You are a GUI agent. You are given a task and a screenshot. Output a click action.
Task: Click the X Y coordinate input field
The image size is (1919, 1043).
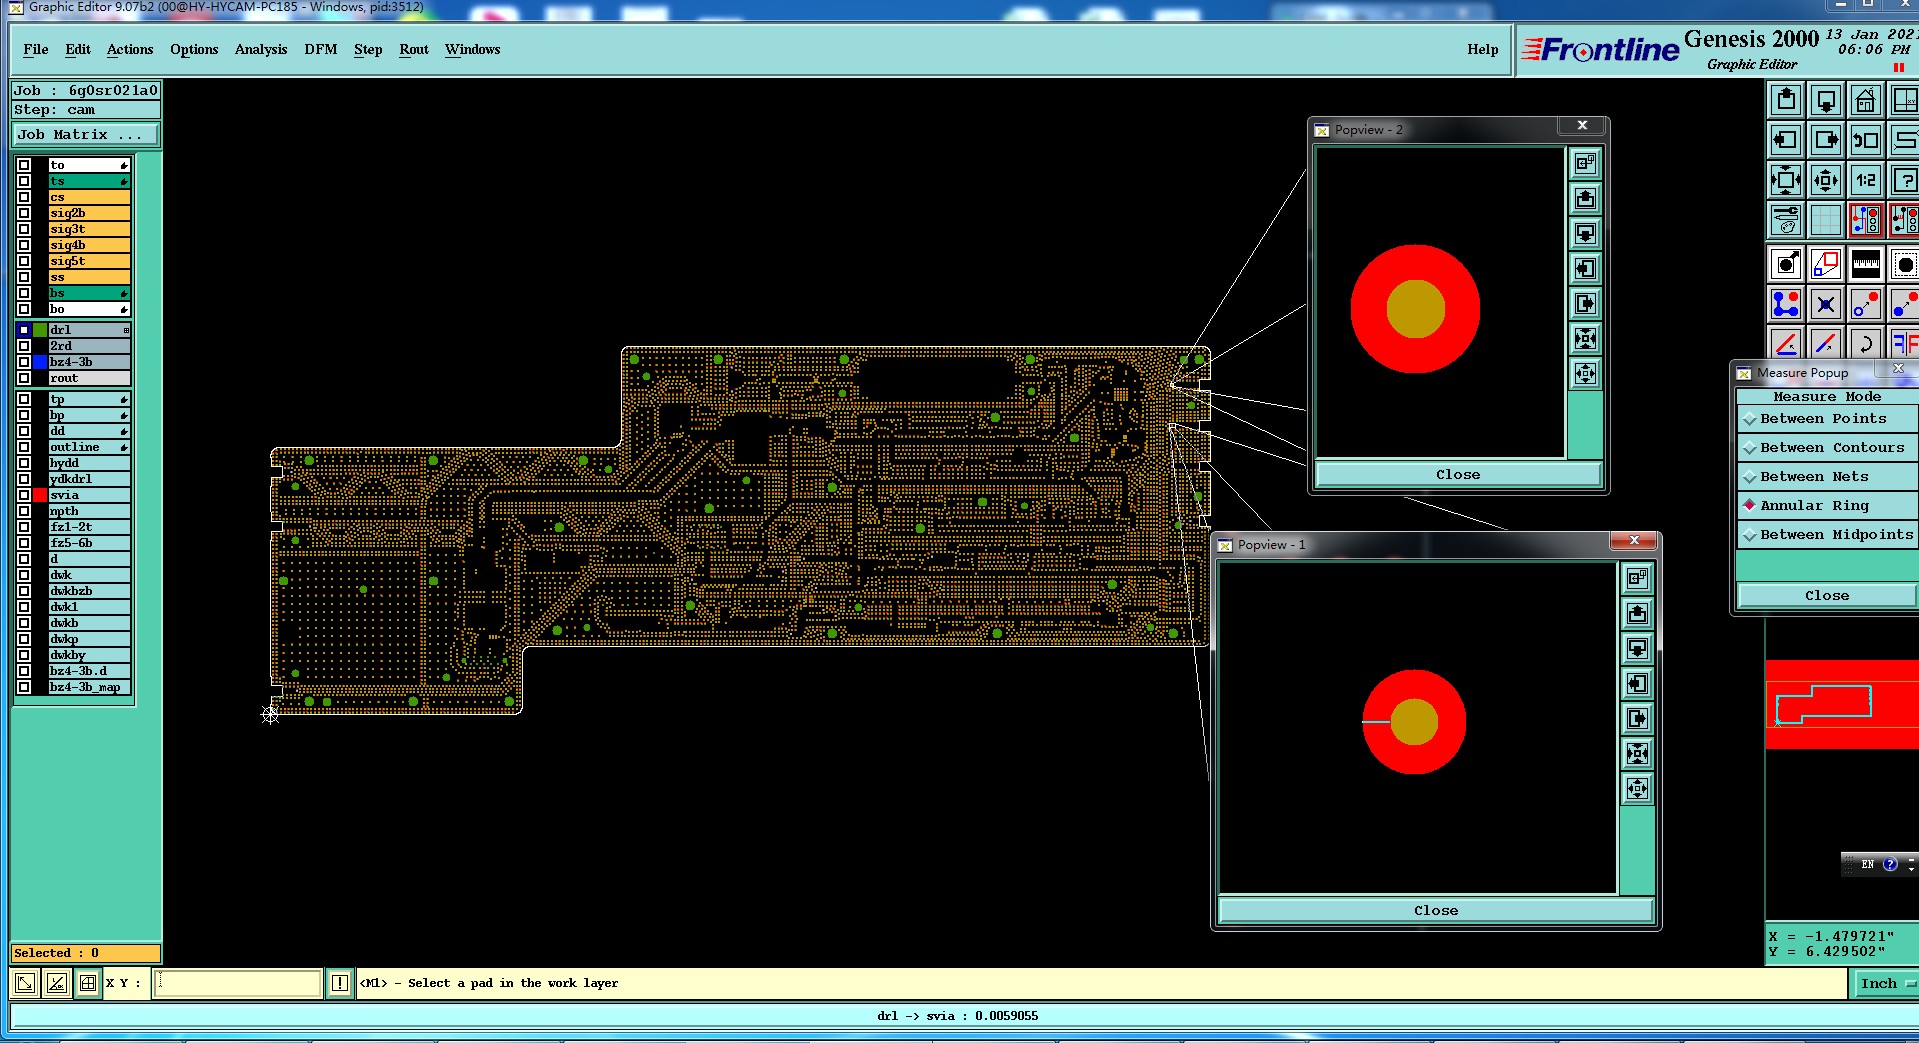(239, 983)
